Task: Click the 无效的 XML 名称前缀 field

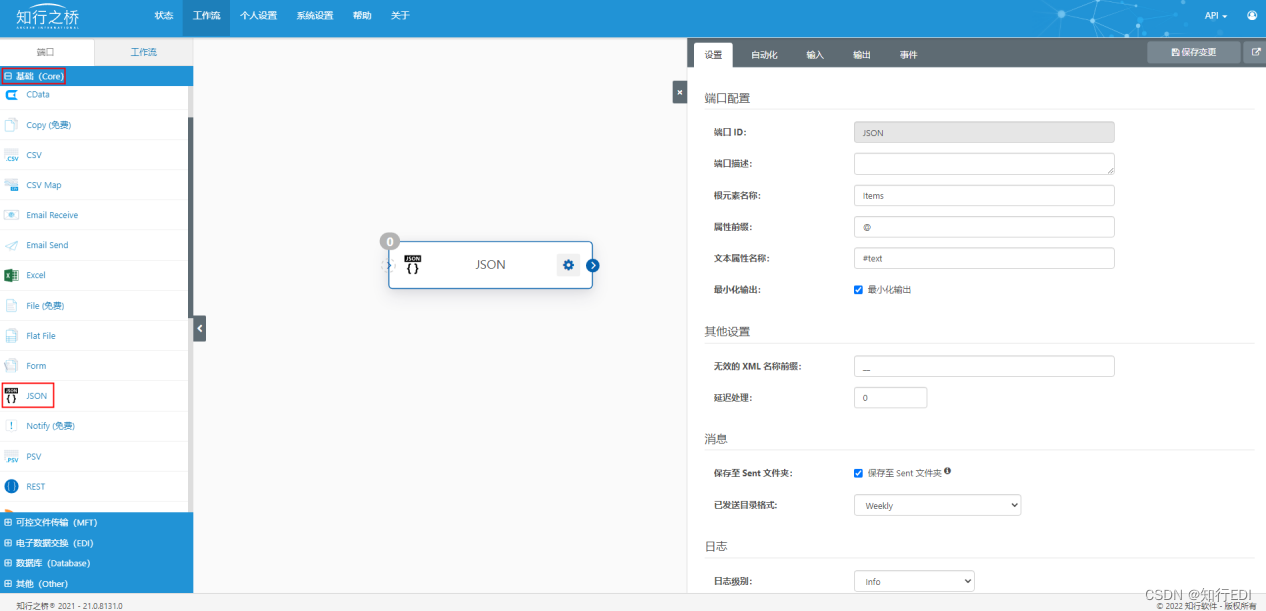Action: (984, 366)
